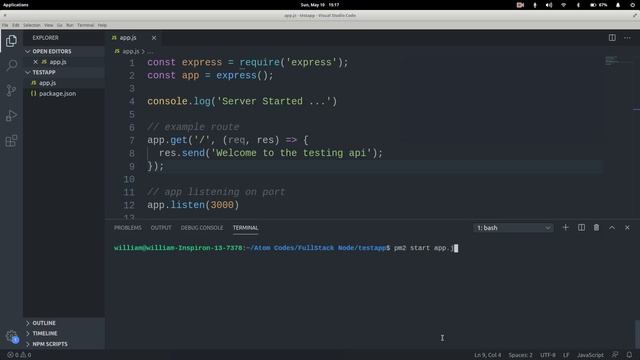Click 'Spaces: 2' indentation setting
The width and height of the screenshot is (640, 360).
click(x=520, y=355)
